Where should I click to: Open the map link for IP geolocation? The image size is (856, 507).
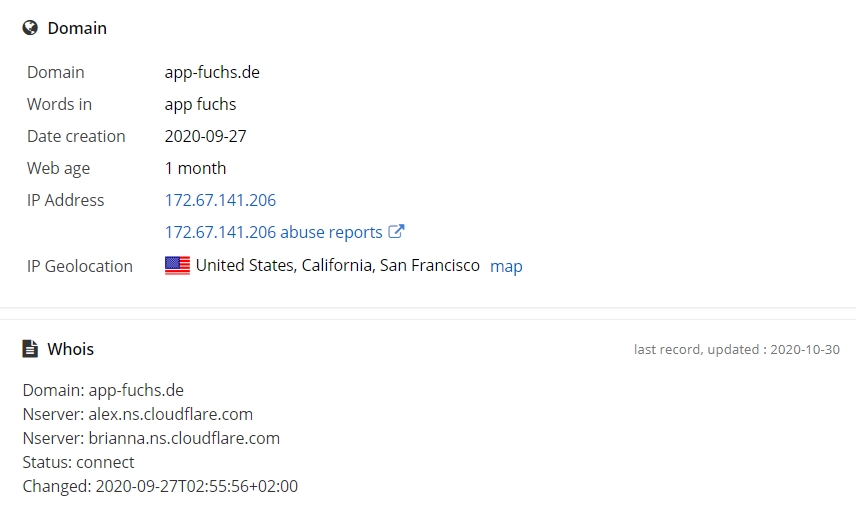(x=506, y=266)
